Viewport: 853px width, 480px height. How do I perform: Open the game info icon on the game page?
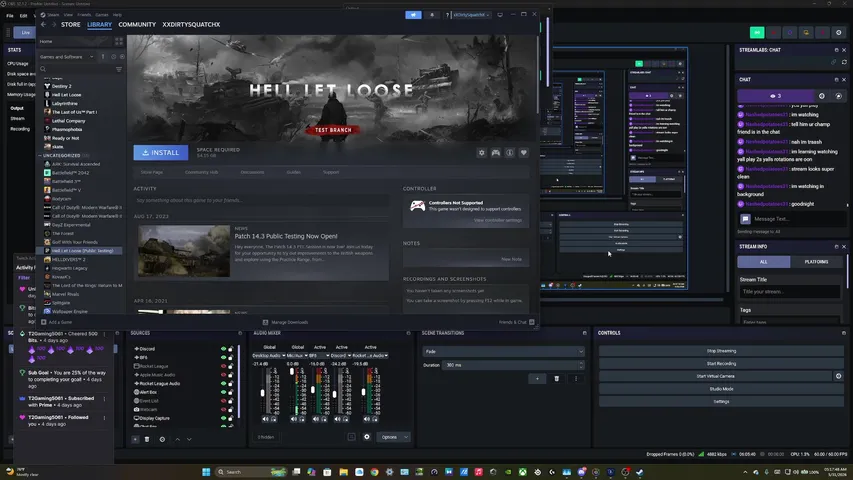coord(510,153)
